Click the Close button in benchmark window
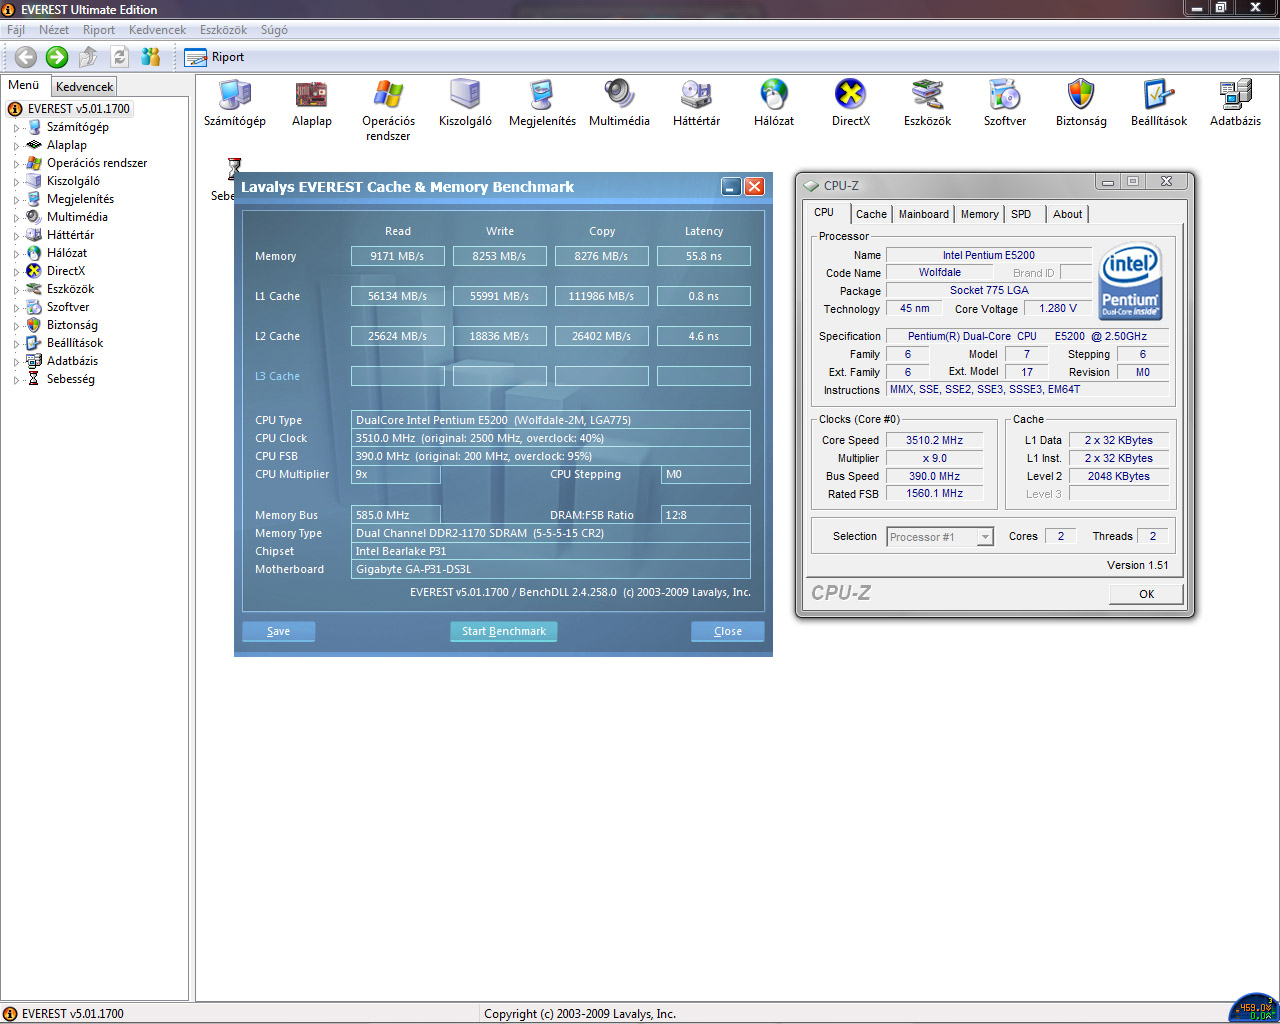Screen dimensions: 1280x1024 point(728,631)
